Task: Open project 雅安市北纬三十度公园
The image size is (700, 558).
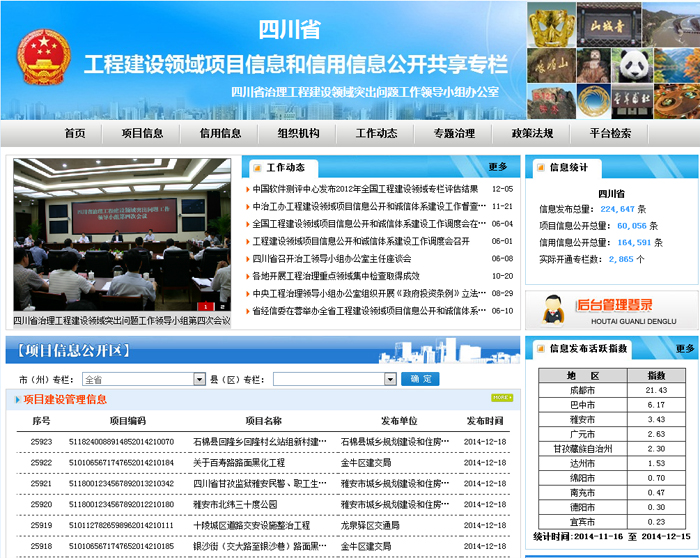Action: coord(235,504)
